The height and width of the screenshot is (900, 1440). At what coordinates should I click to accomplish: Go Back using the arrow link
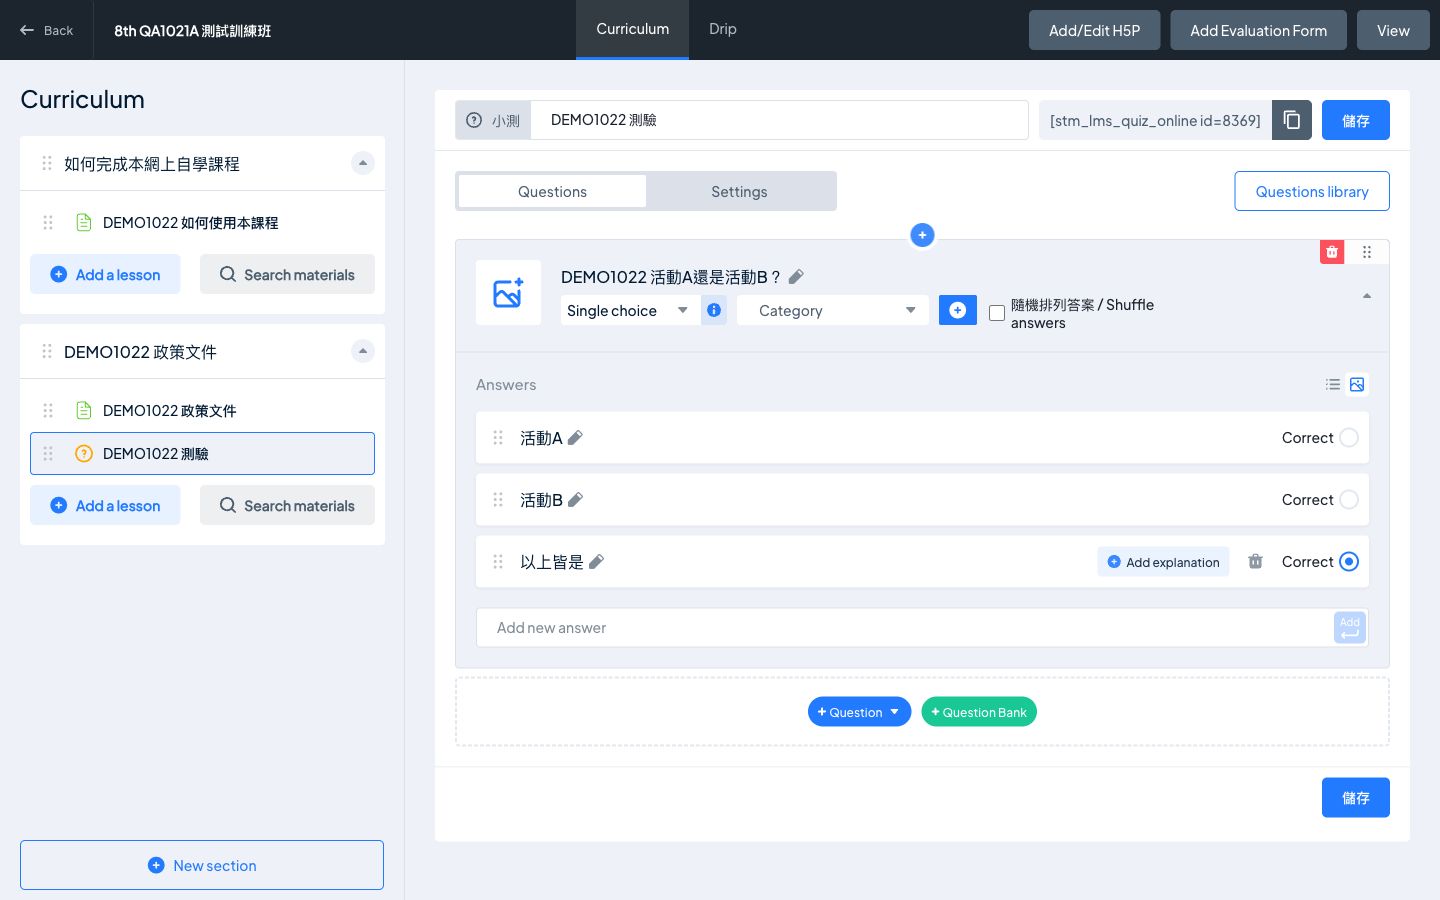(47, 30)
